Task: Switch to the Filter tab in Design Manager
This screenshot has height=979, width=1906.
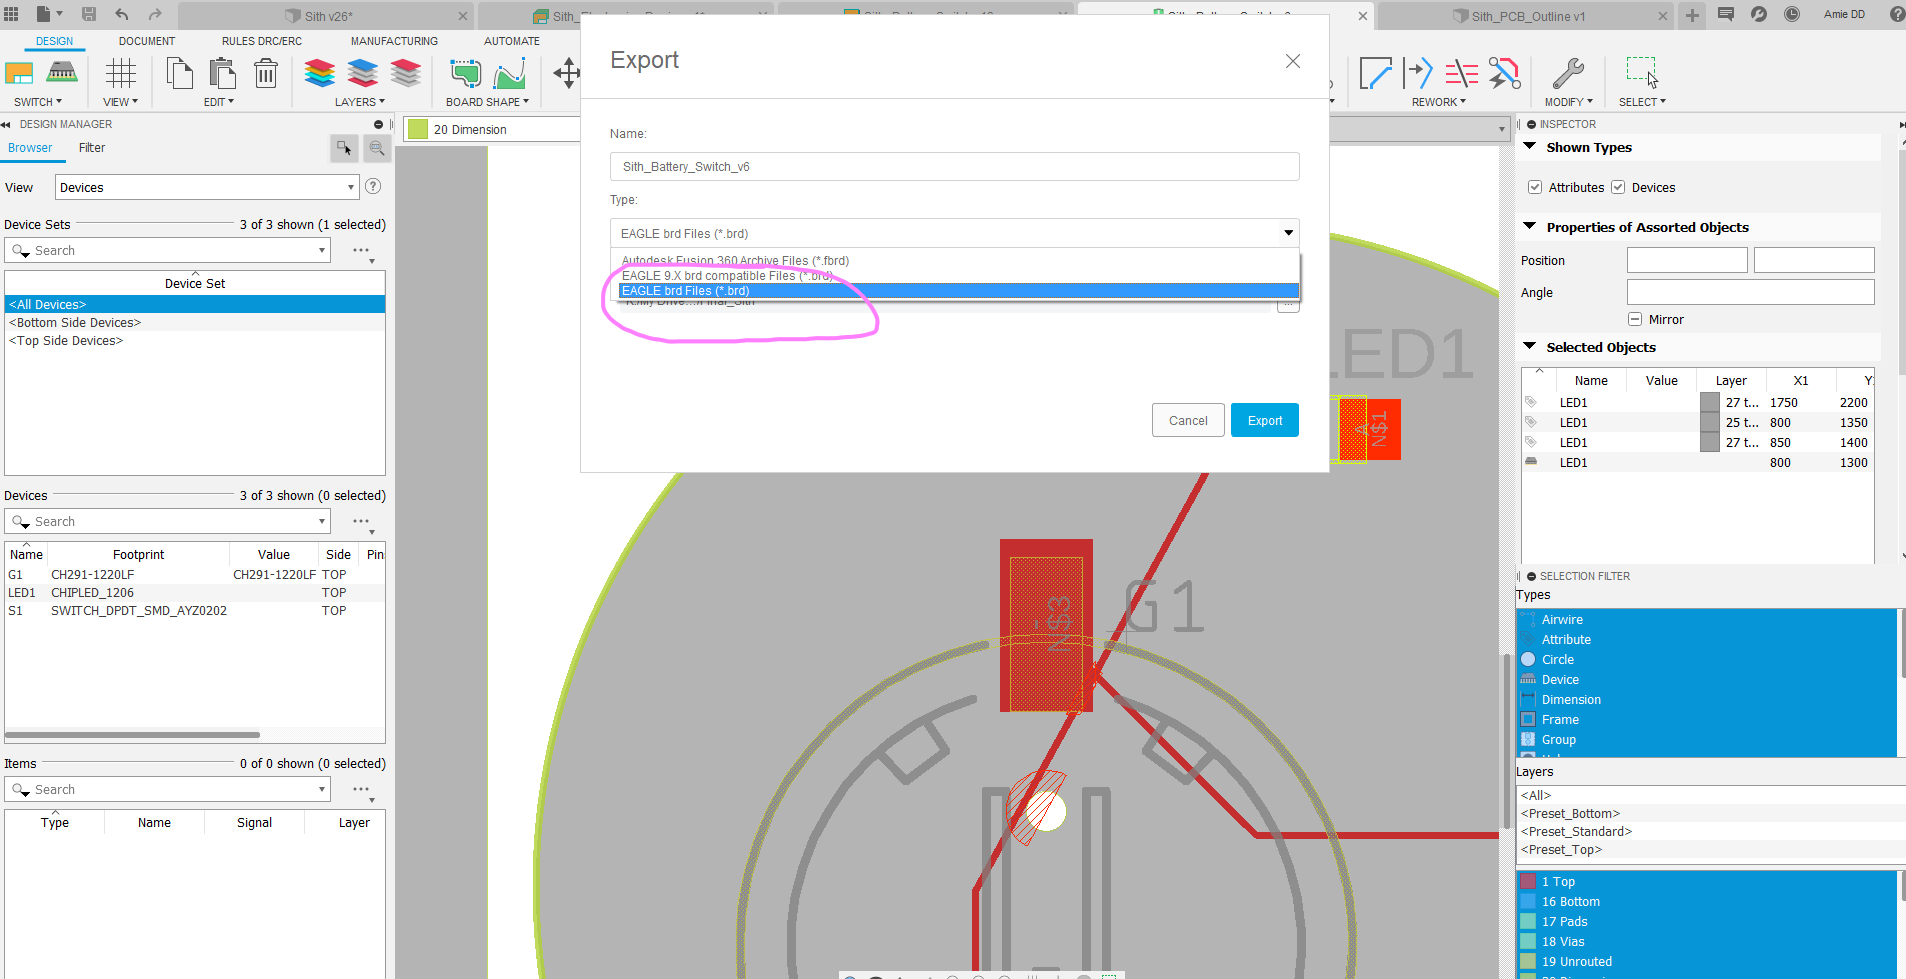Action: 92,148
